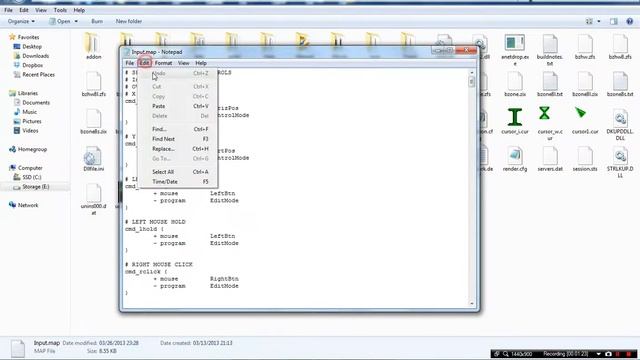Open the addon folder in Explorer
Screen dimensions: 640x360
point(93,45)
